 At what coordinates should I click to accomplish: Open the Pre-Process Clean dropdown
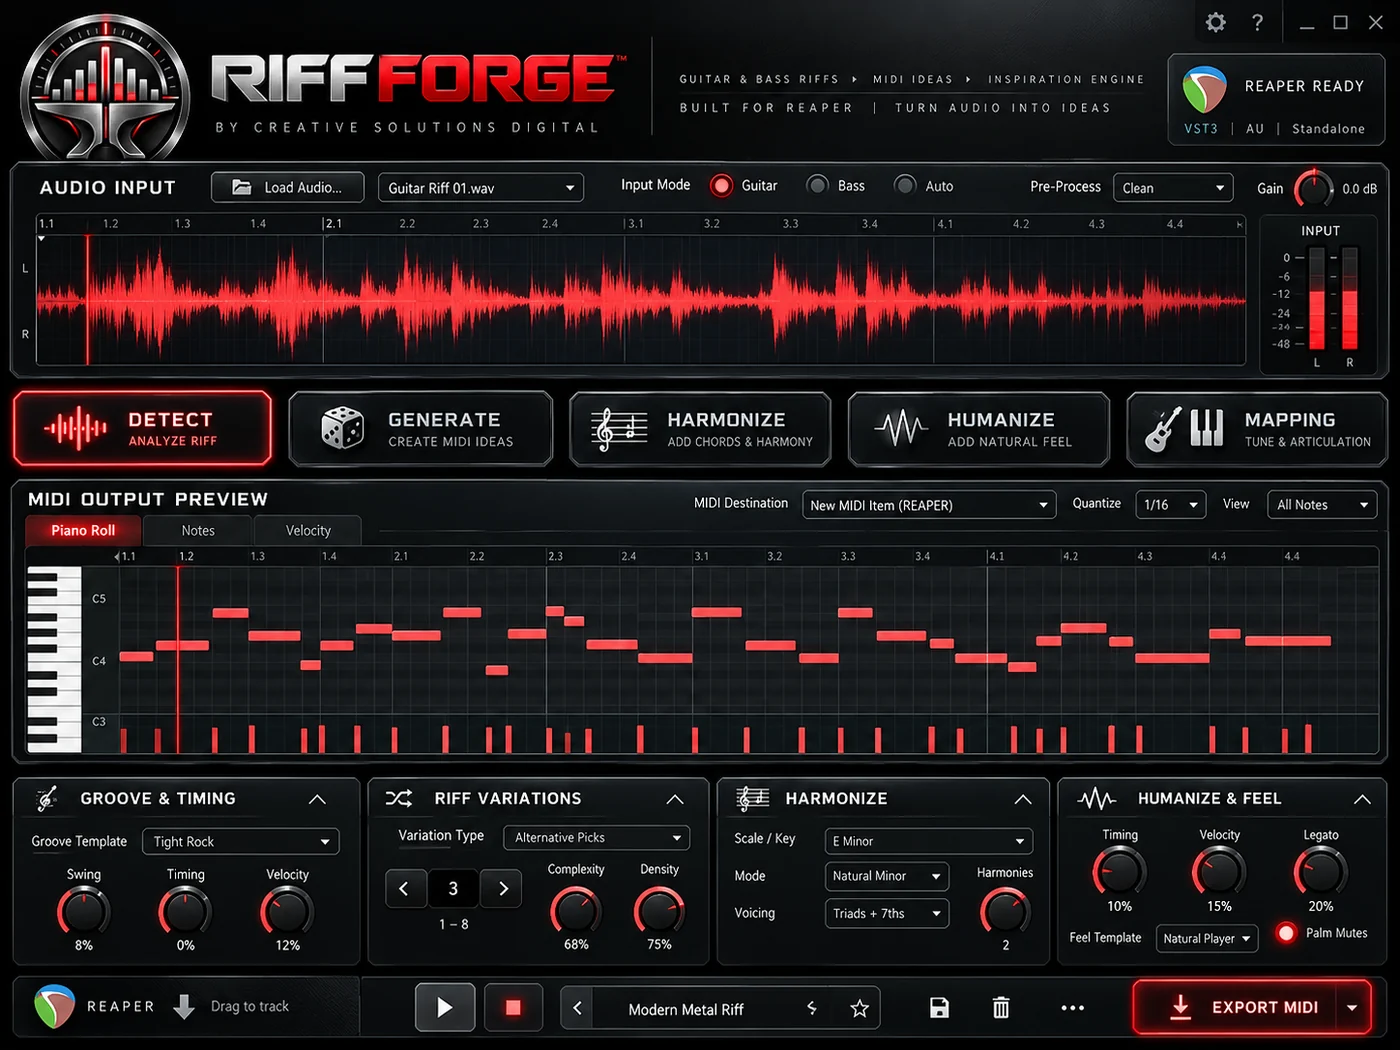coord(1174,188)
